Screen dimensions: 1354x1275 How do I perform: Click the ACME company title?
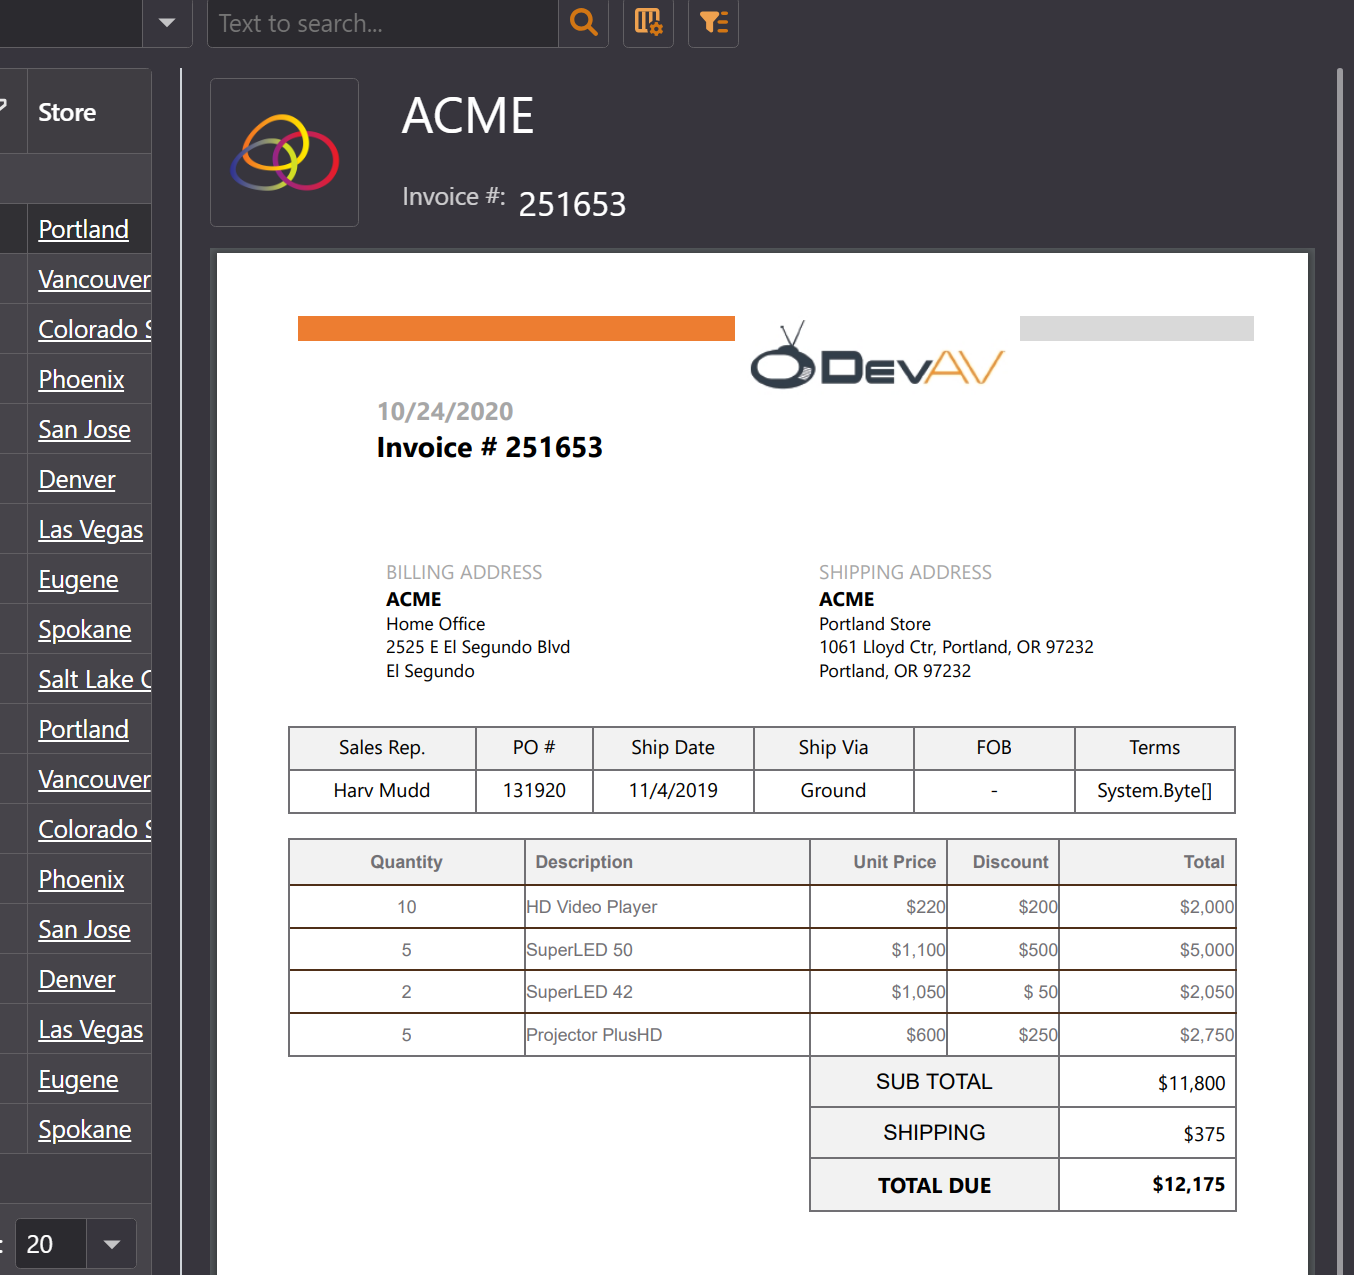pos(468,116)
